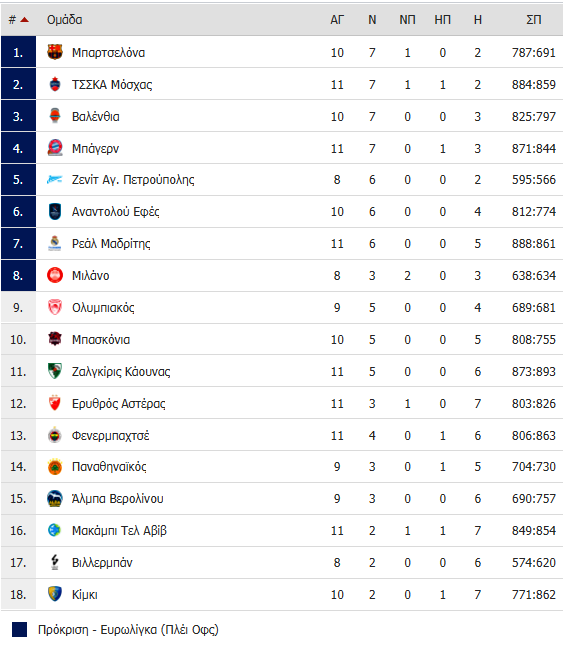563x649 pixels.
Task: Click the Bayern team logo
Action: pyautogui.click(x=55, y=148)
